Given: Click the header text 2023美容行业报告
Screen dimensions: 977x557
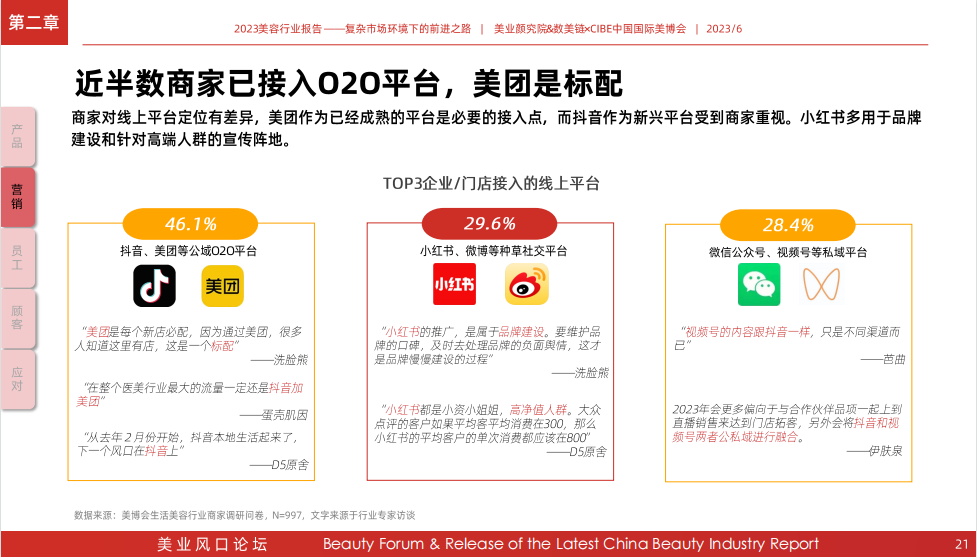Looking at the screenshot, I should 353,29.
